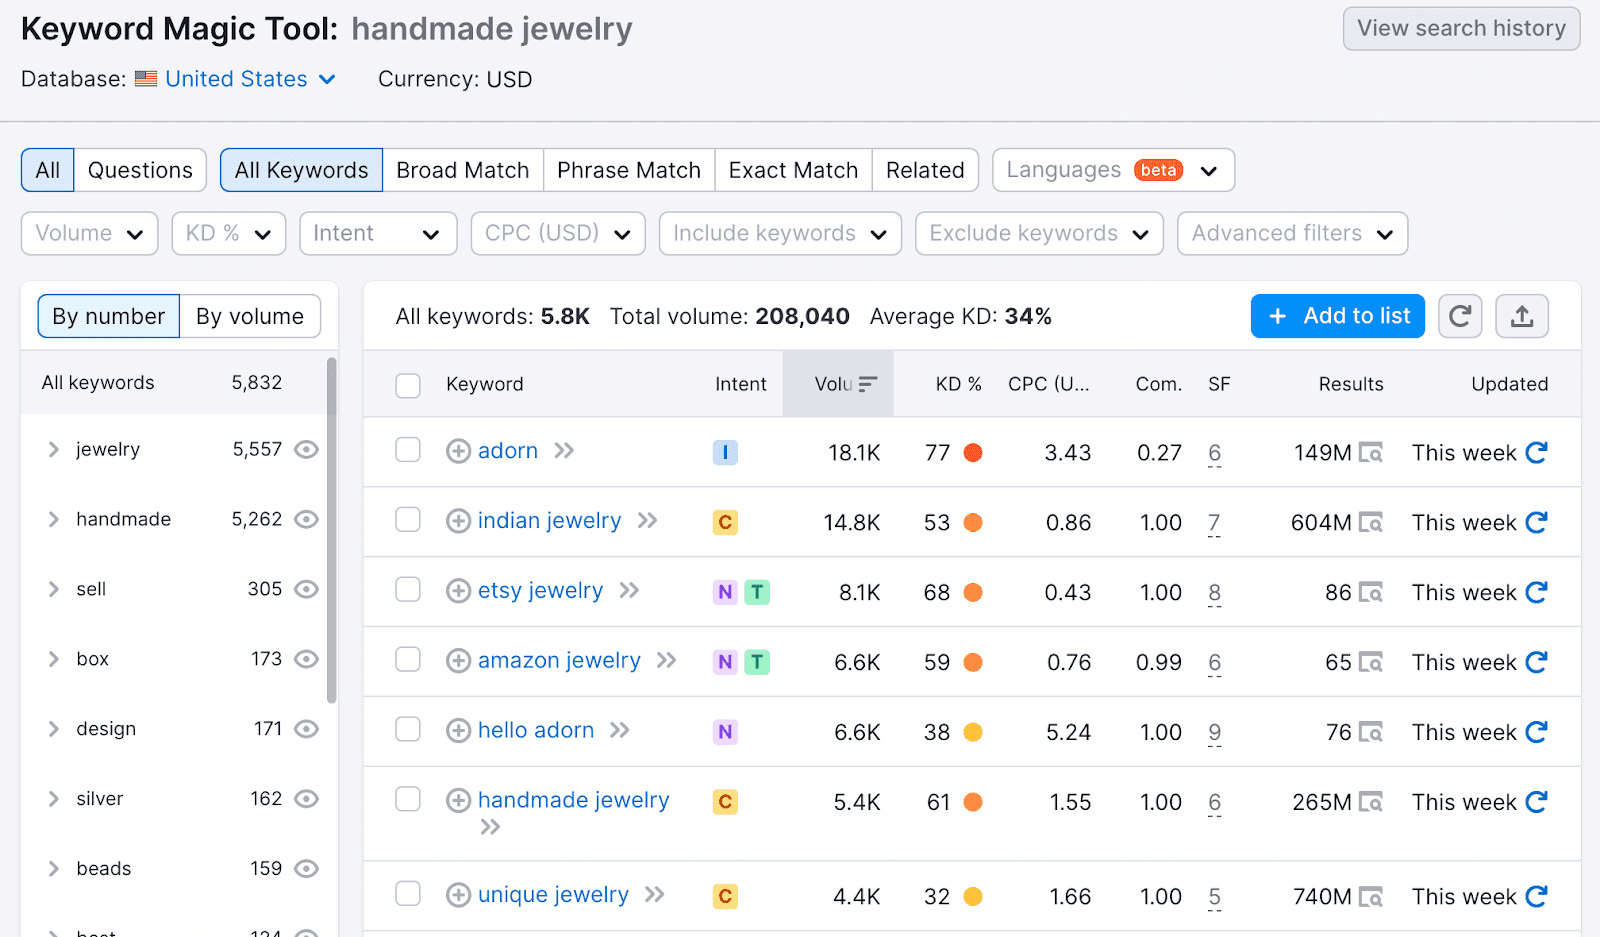Refresh the keyword results table
This screenshot has width=1600, height=937.
point(1460,316)
